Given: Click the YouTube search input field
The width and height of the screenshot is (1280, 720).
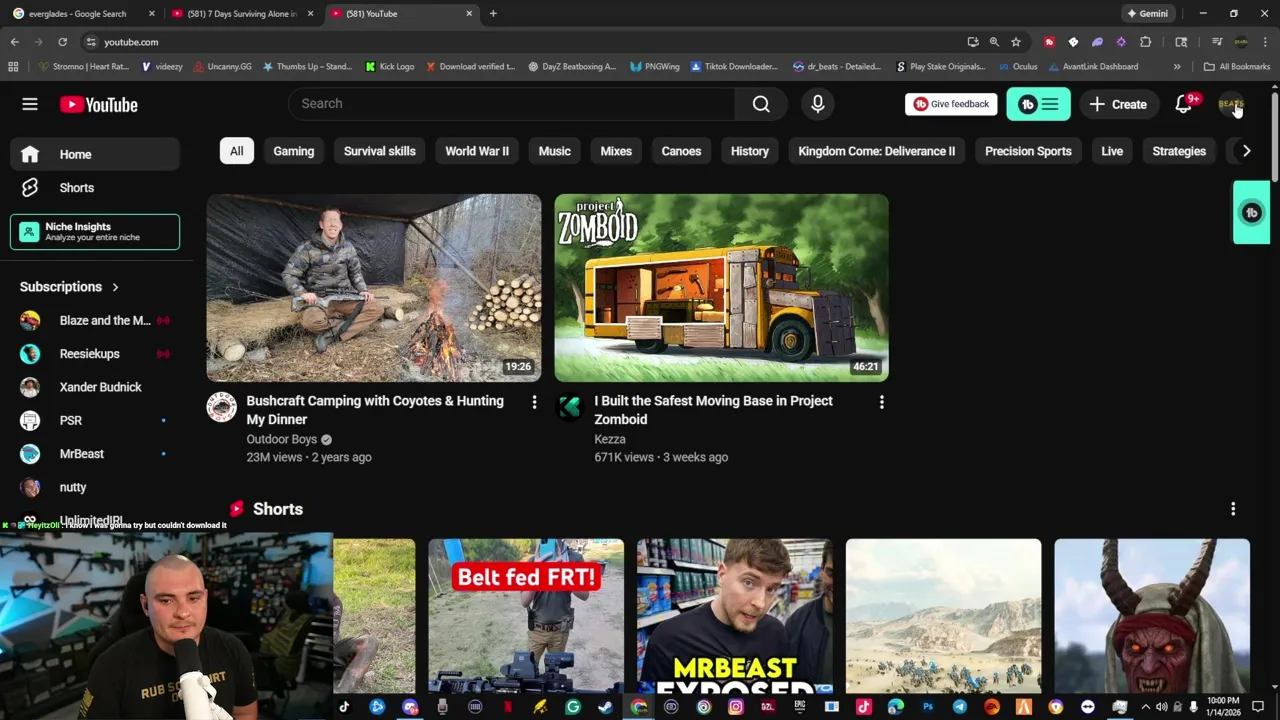Looking at the screenshot, I should (512, 104).
